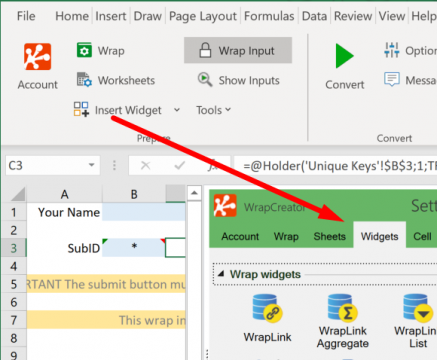437x360 pixels.
Task: Open the Review ribbon tab
Action: pyautogui.click(x=353, y=16)
